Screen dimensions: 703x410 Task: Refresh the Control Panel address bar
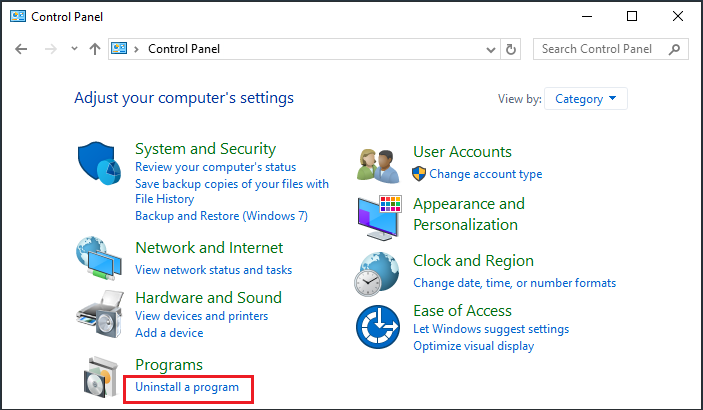510,49
